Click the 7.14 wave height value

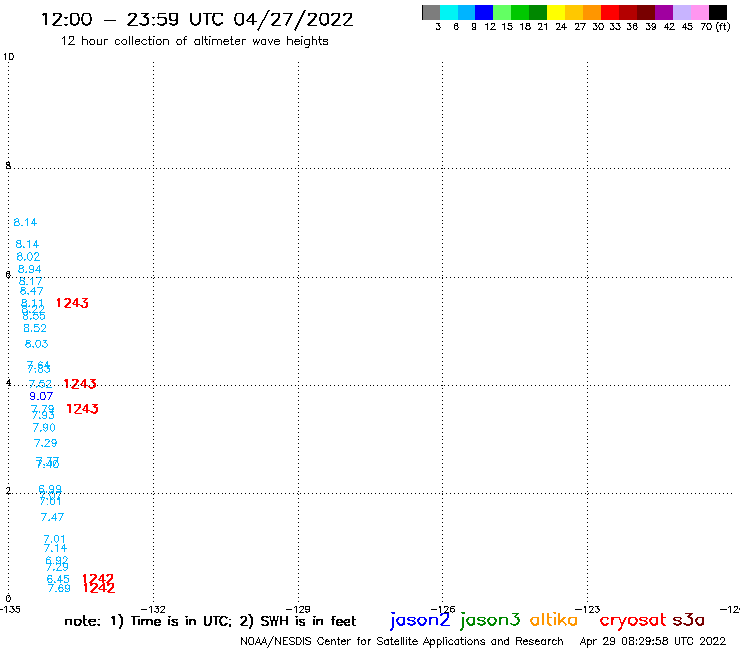point(55,548)
